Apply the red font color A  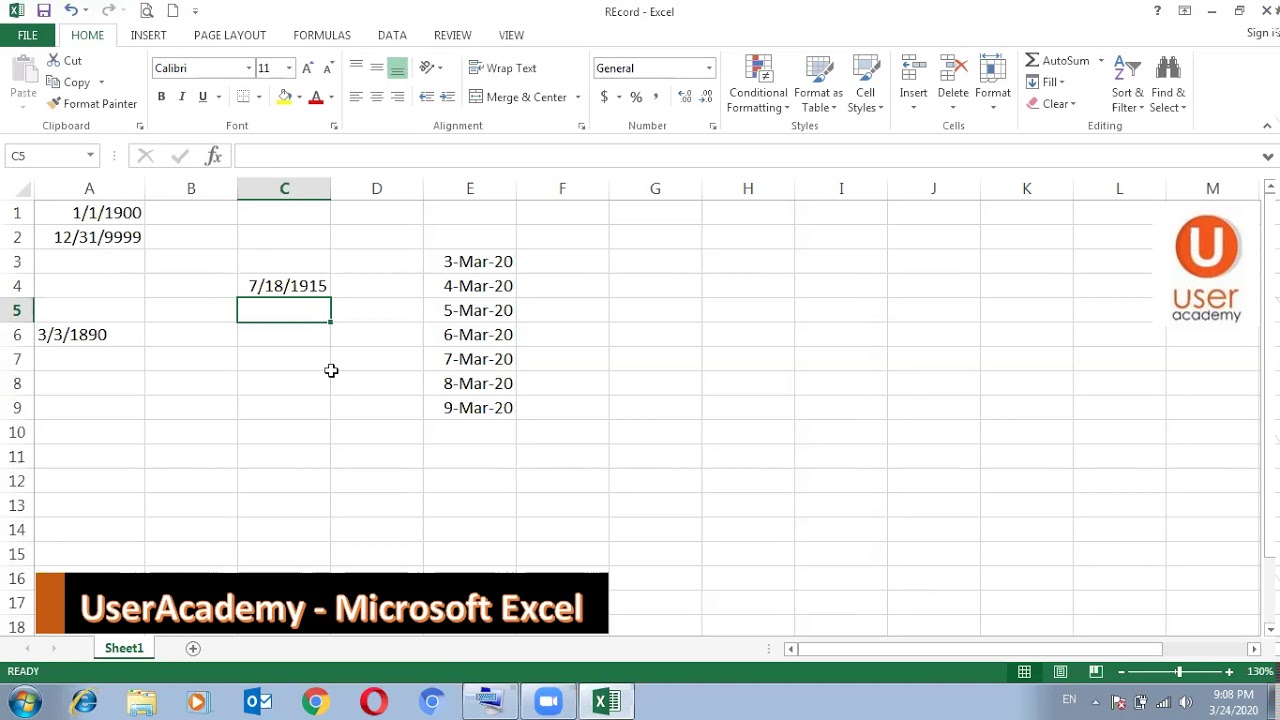pos(316,97)
